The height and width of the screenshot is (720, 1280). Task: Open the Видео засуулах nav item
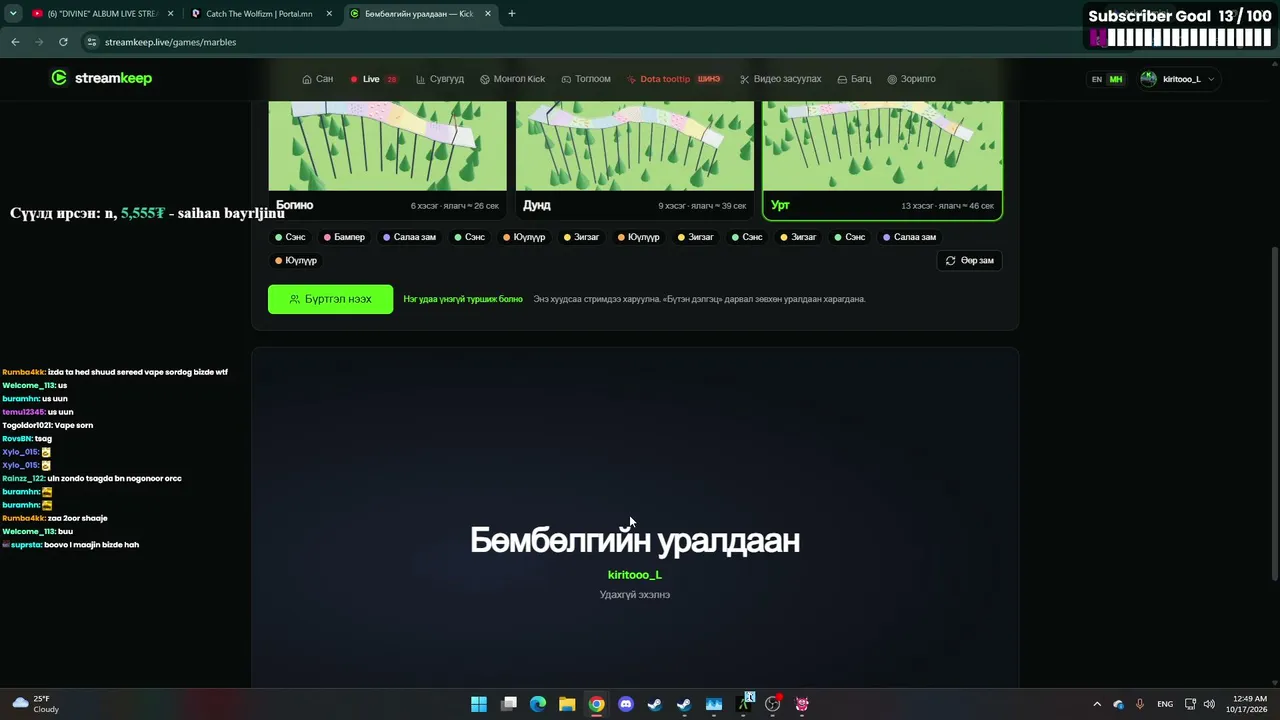[x=780, y=79]
